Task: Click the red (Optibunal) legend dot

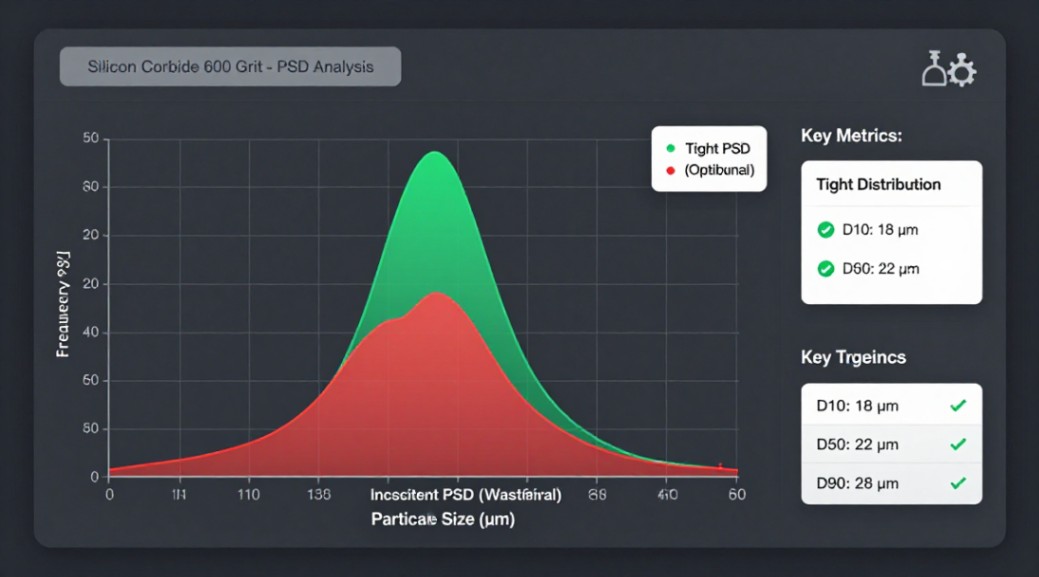Action: 671,170
